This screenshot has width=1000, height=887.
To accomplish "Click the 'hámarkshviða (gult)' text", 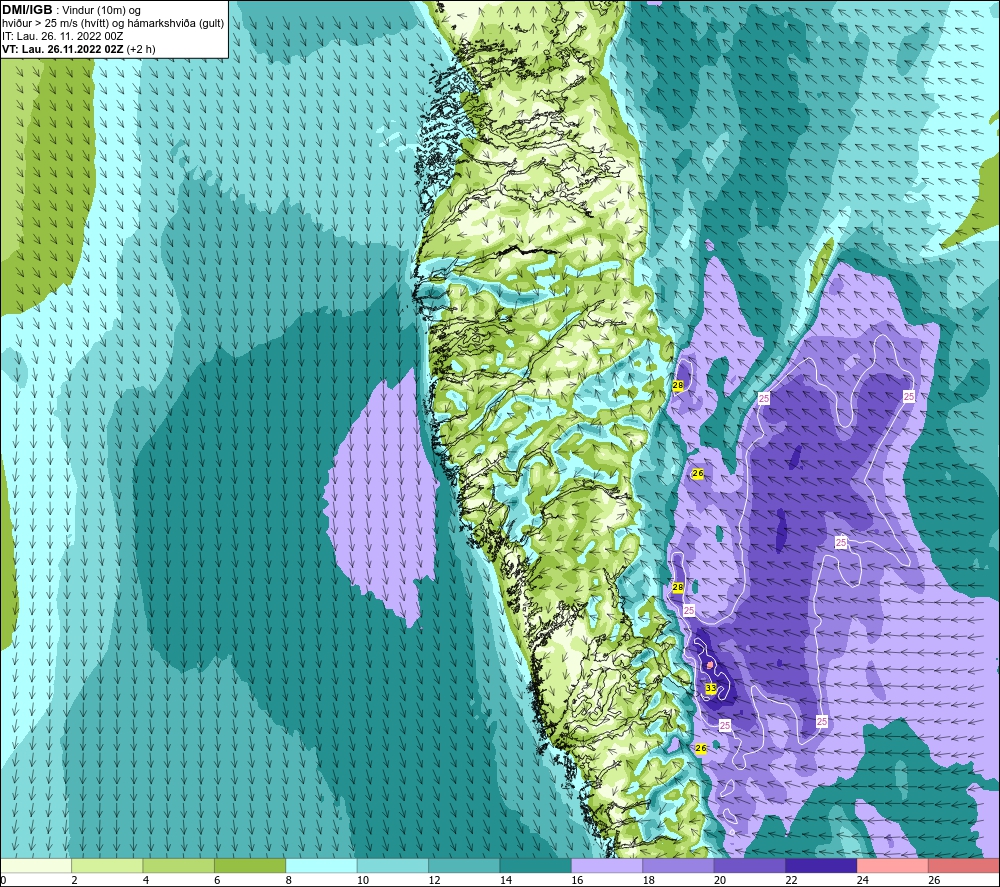I will coord(176,24).
